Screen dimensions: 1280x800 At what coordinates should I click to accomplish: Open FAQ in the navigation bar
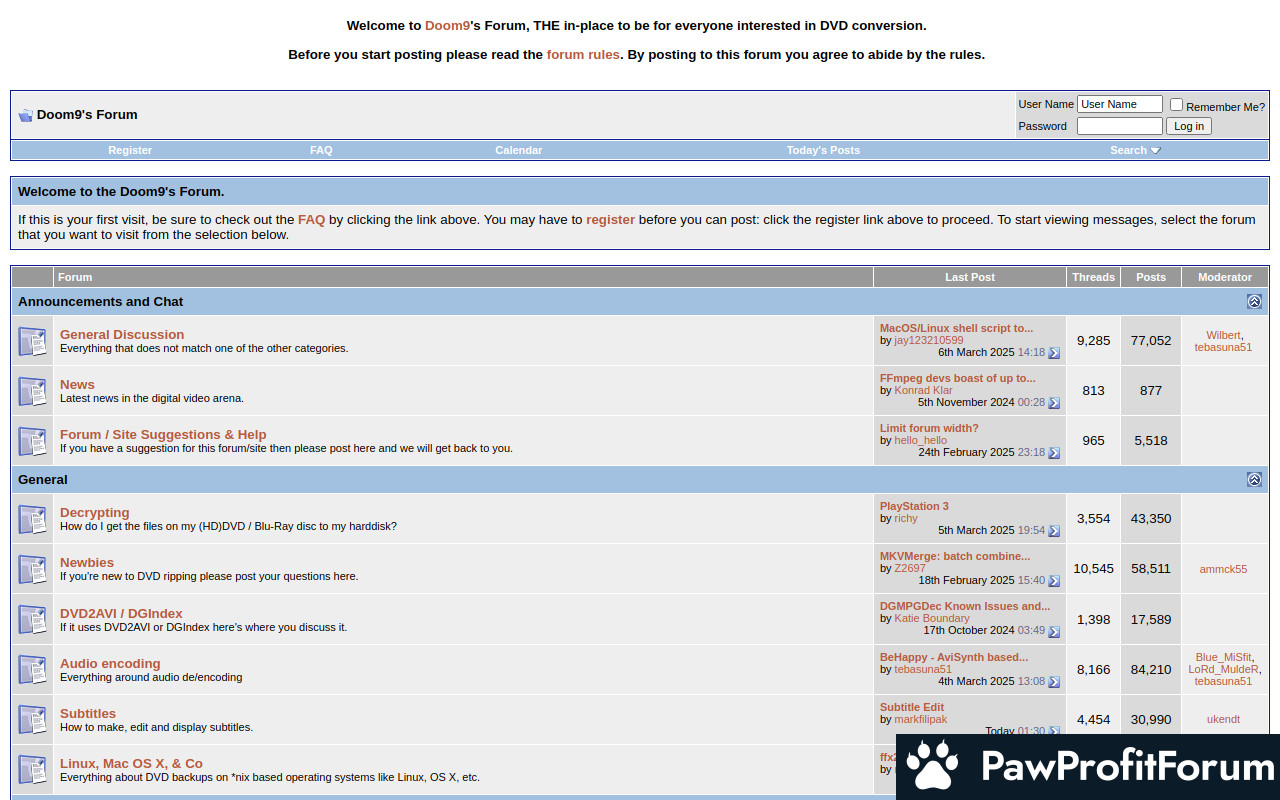[x=321, y=150]
